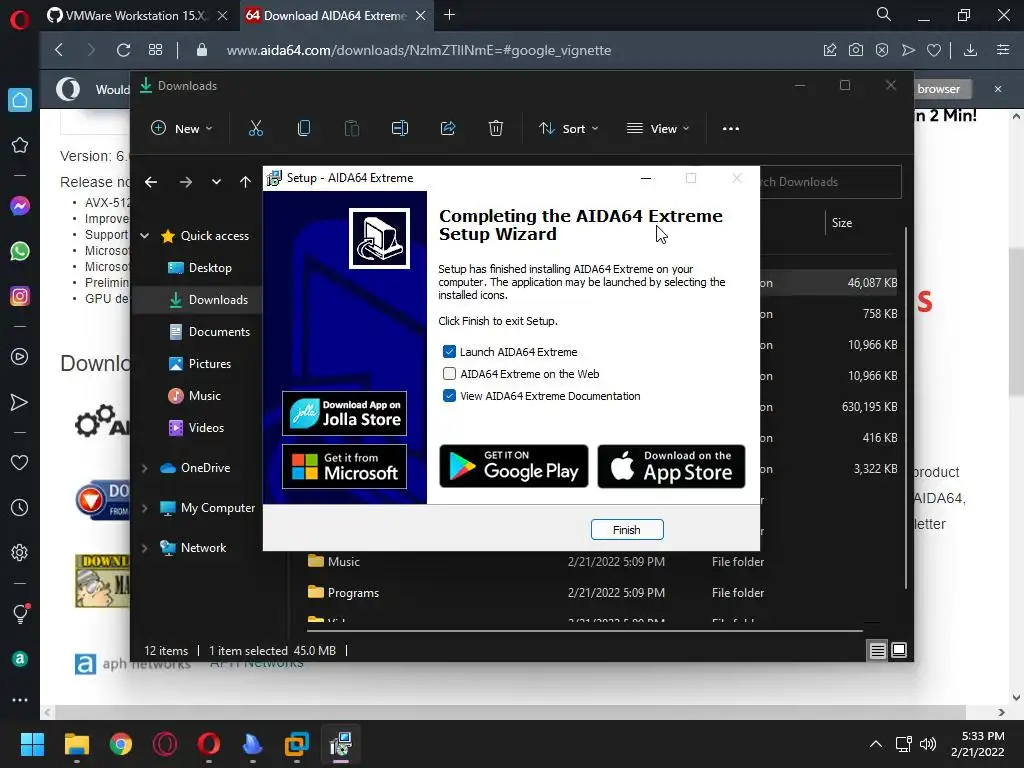Go back in Opera browser
Screen dimensions: 1024x768
point(59,50)
